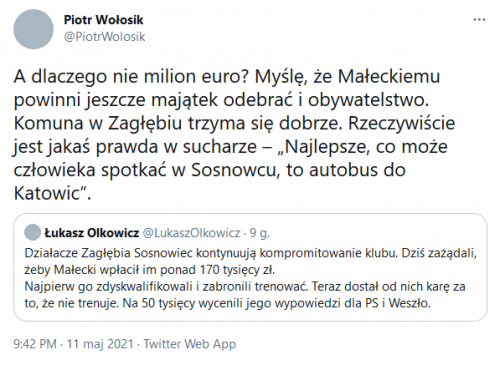Click the quoted line "Najpierw go zdyskwalifikowali"
The height and width of the screenshot is (365, 500).
tap(108, 287)
